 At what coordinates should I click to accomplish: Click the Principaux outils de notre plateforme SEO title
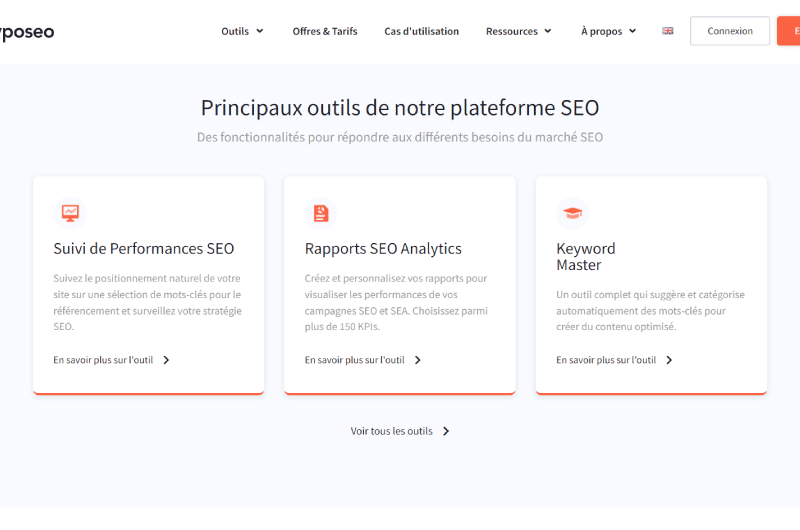(400, 108)
